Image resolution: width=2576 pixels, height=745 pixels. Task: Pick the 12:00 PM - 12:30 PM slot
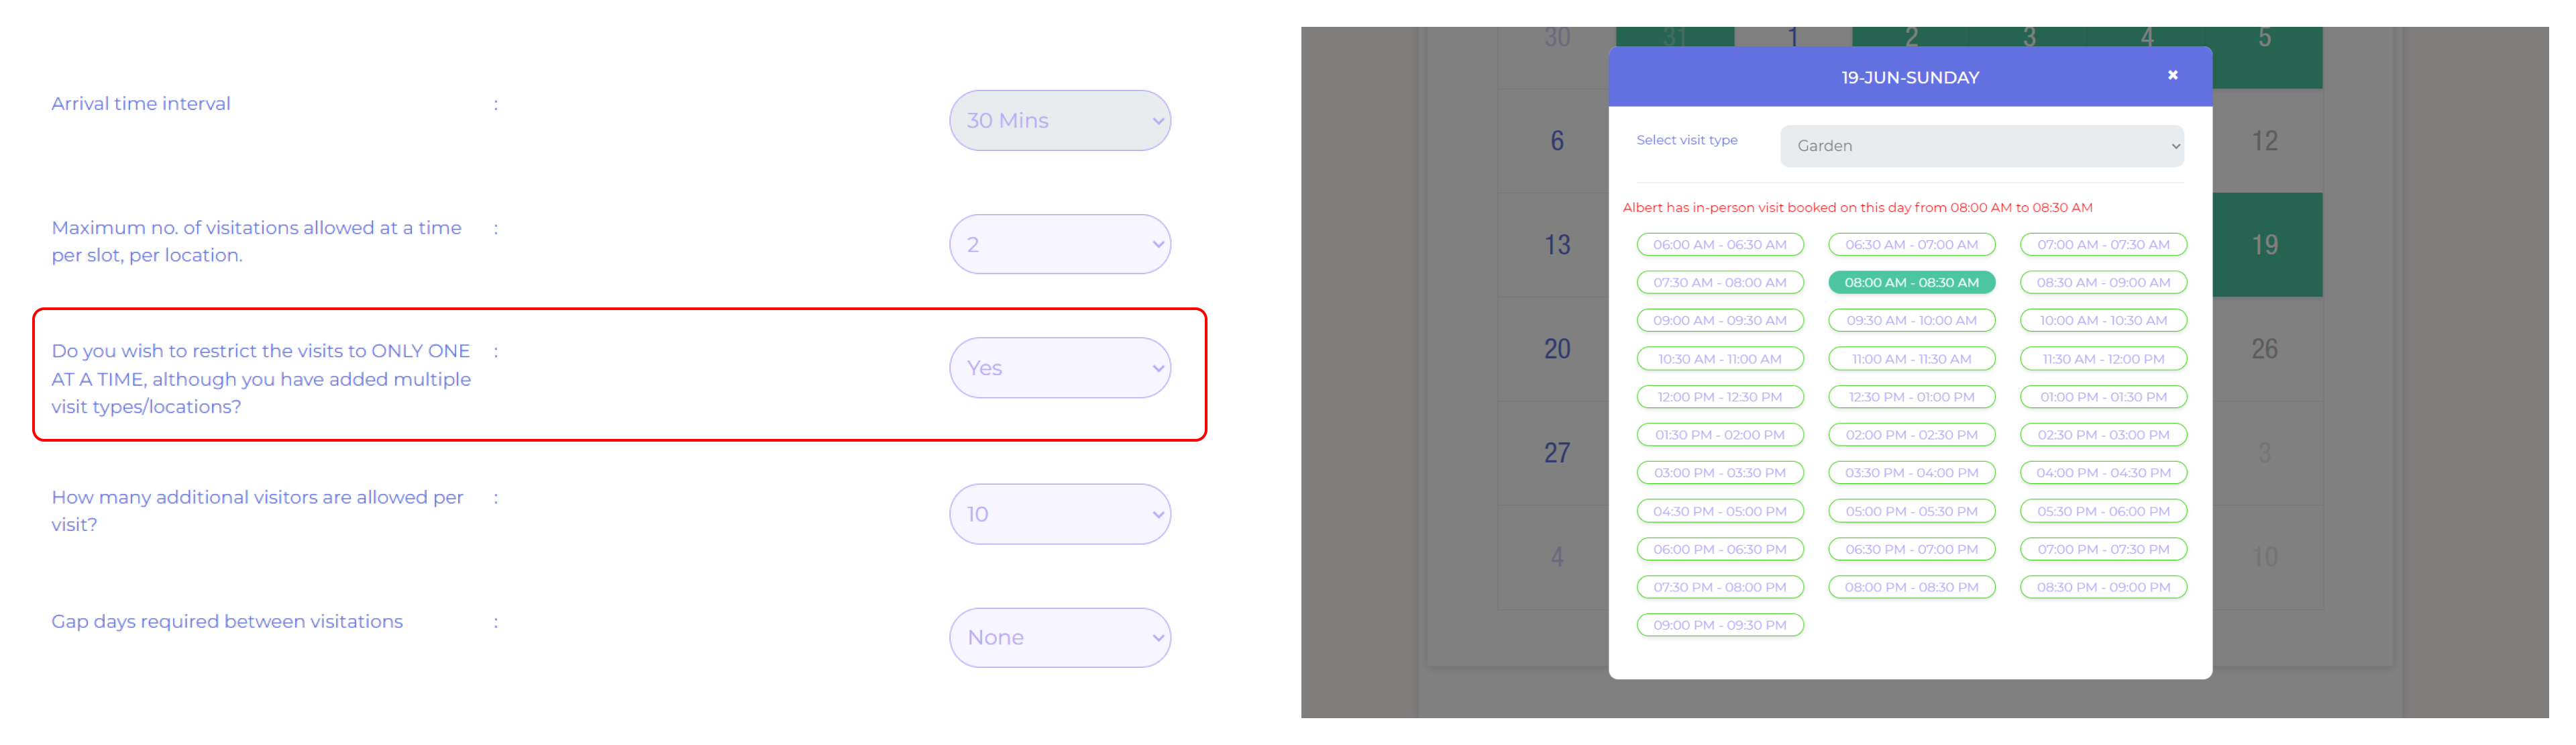tap(1719, 397)
